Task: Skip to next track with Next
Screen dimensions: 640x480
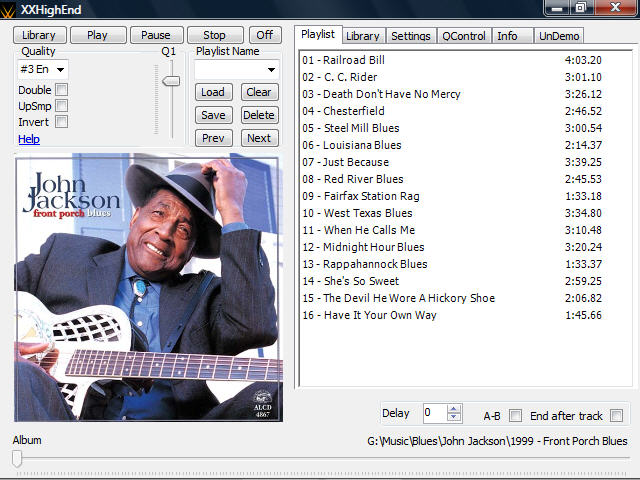Action: (x=259, y=138)
